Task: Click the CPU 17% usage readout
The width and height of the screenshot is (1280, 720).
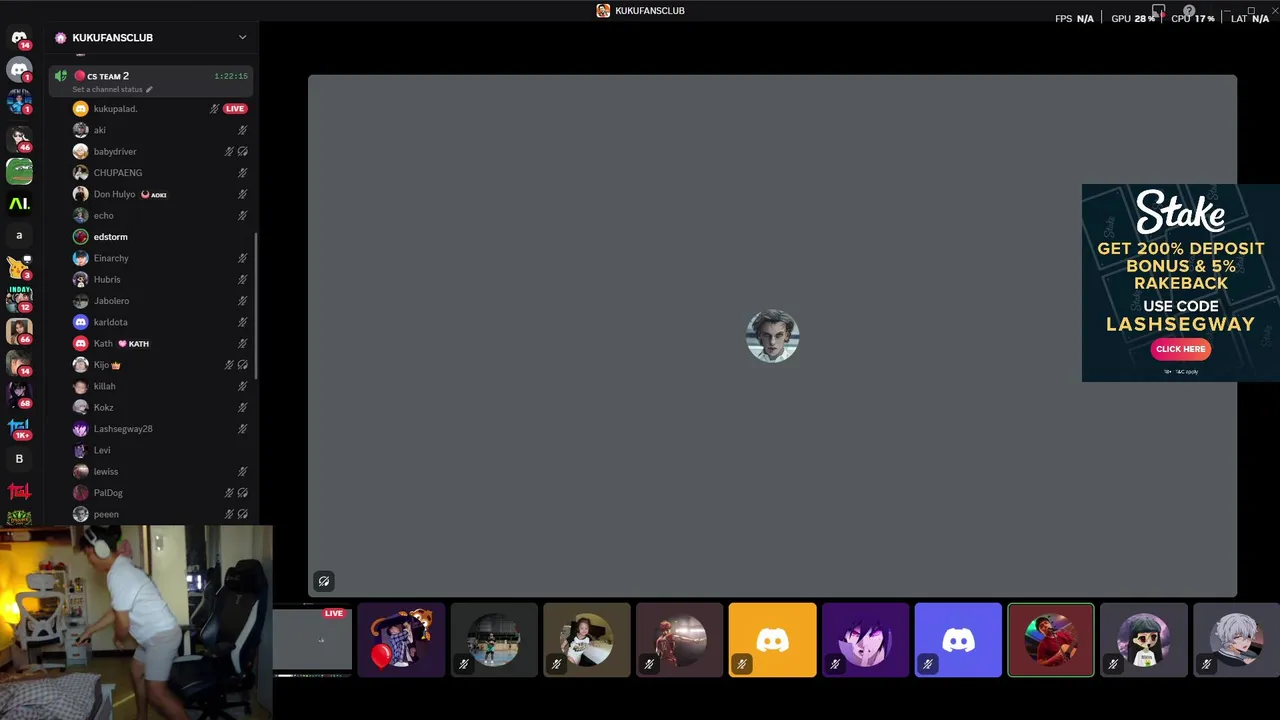Action: click(1192, 18)
